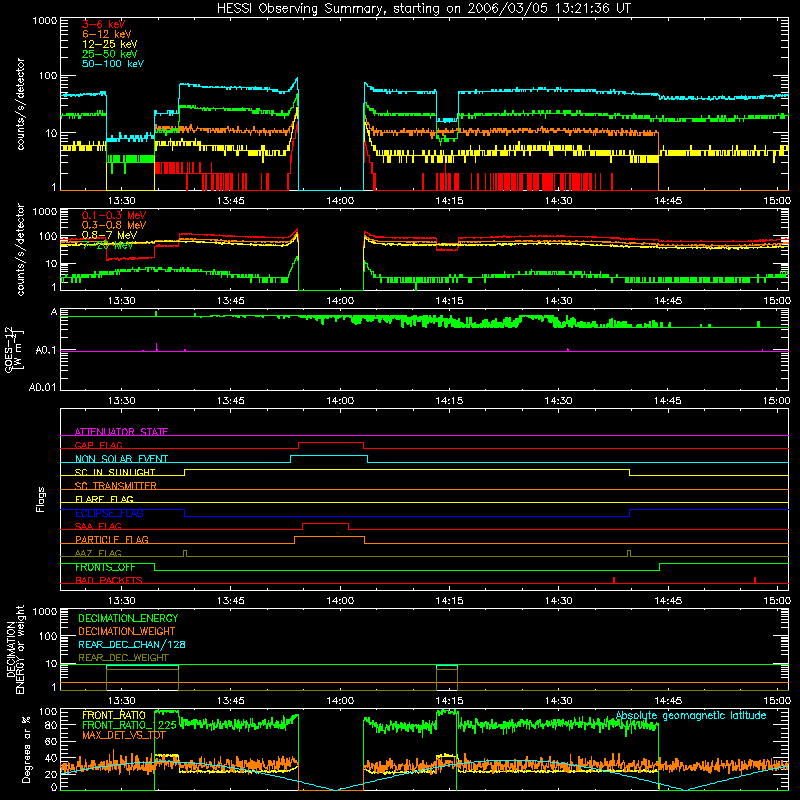Viewport: 800px width, 800px height.
Task: Click the vertical Flags axis title
Action: coord(40,499)
